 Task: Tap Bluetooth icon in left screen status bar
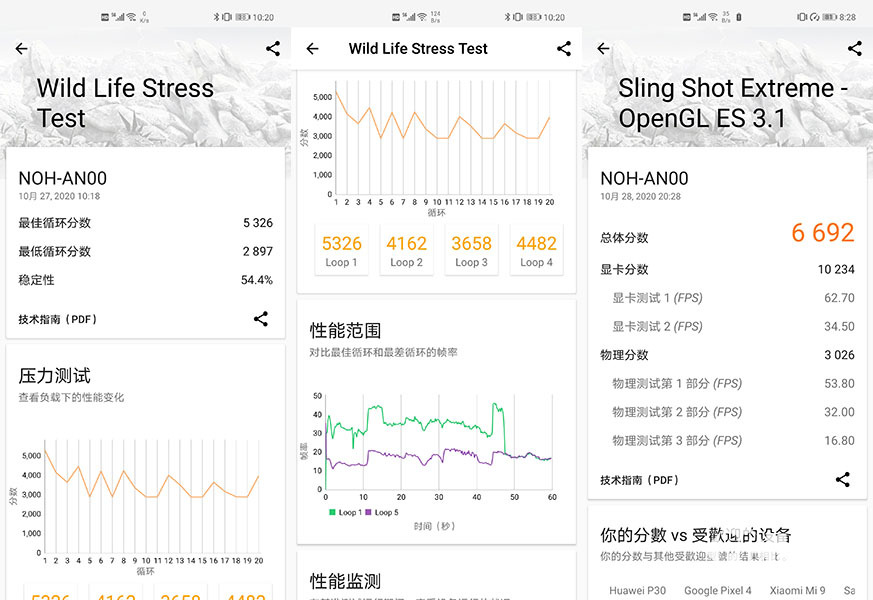(216, 17)
